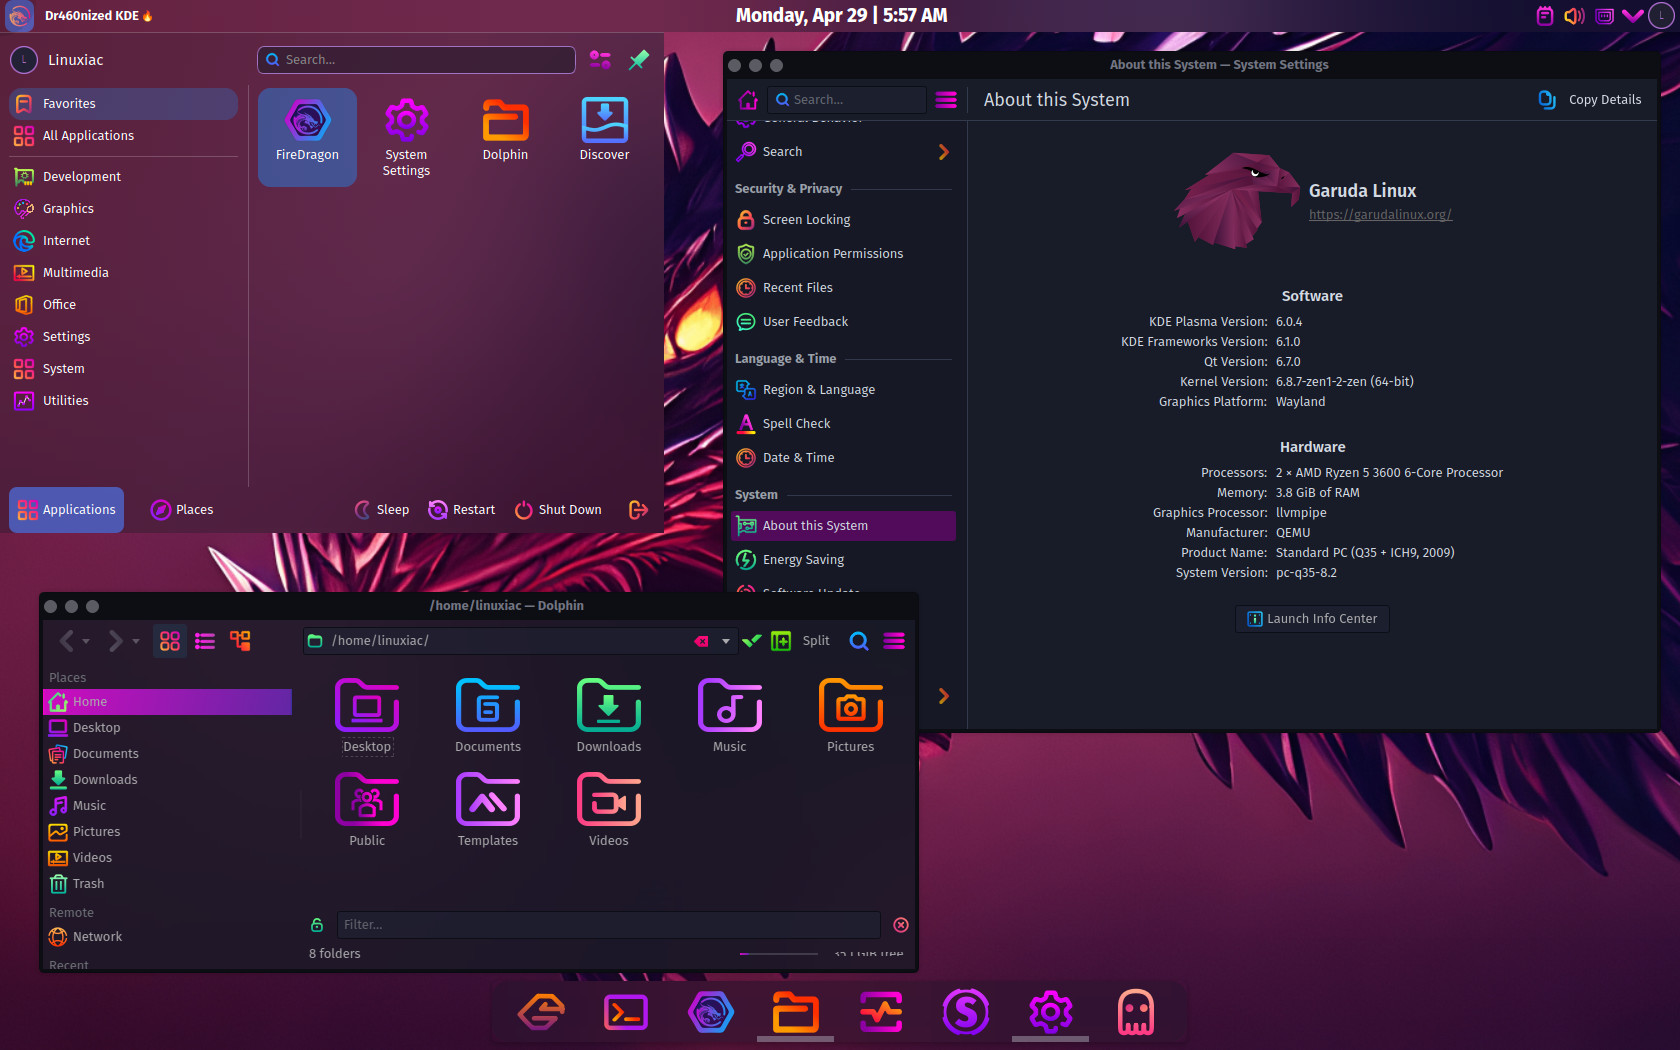Open the garudalinux.org link
Viewport: 1680px width, 1050px height.
coord(1380,214)
